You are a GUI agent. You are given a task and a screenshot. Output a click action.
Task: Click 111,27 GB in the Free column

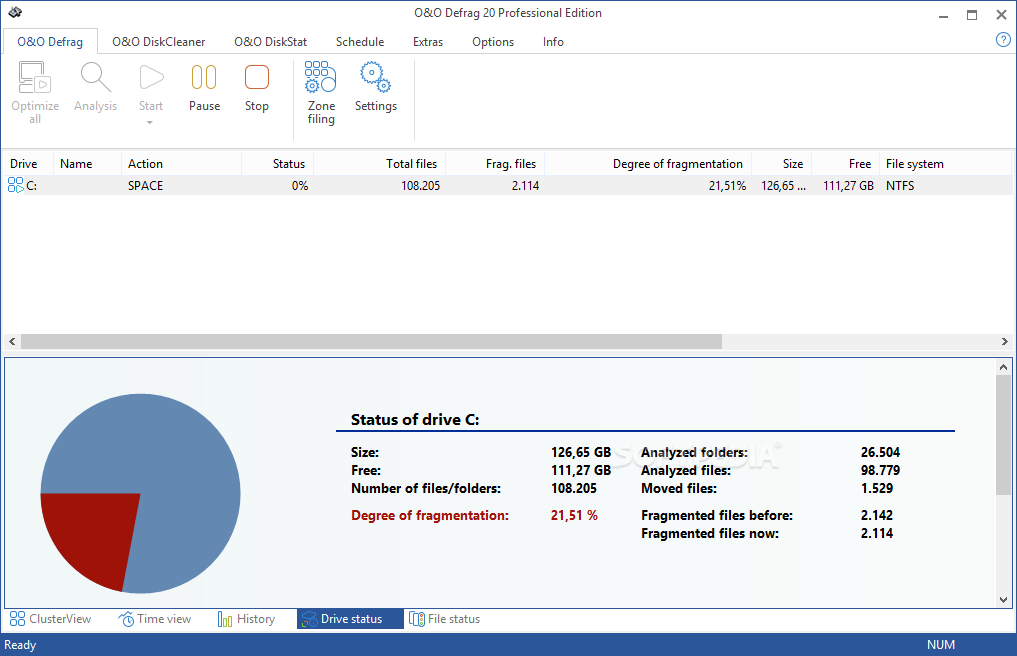pyautogui.click(x=848, y=186)
